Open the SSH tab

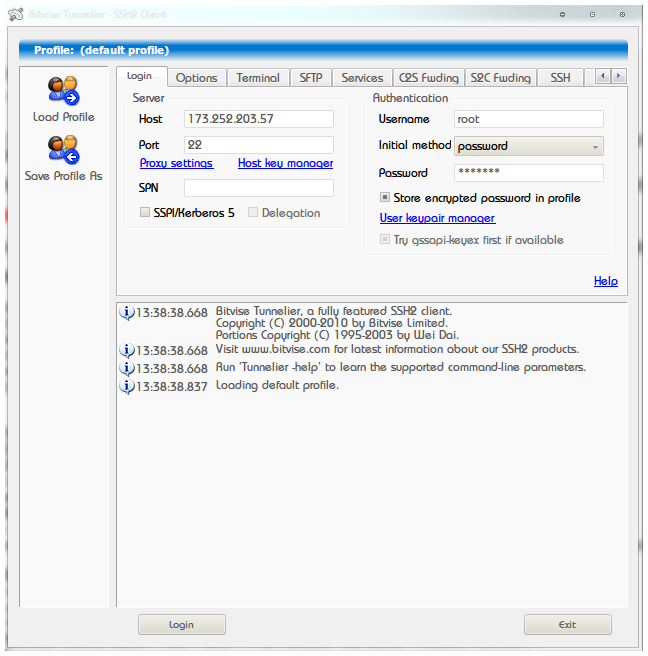561,78
